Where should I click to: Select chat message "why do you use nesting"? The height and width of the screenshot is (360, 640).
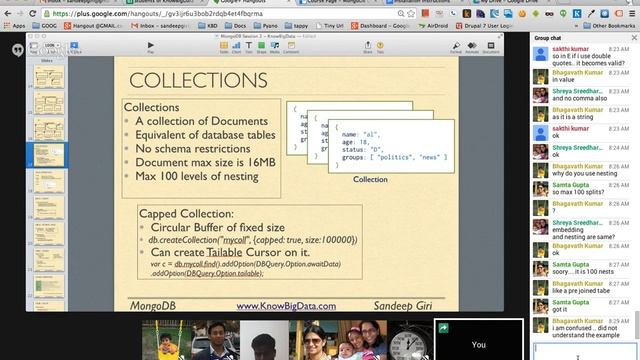[584, 173]
